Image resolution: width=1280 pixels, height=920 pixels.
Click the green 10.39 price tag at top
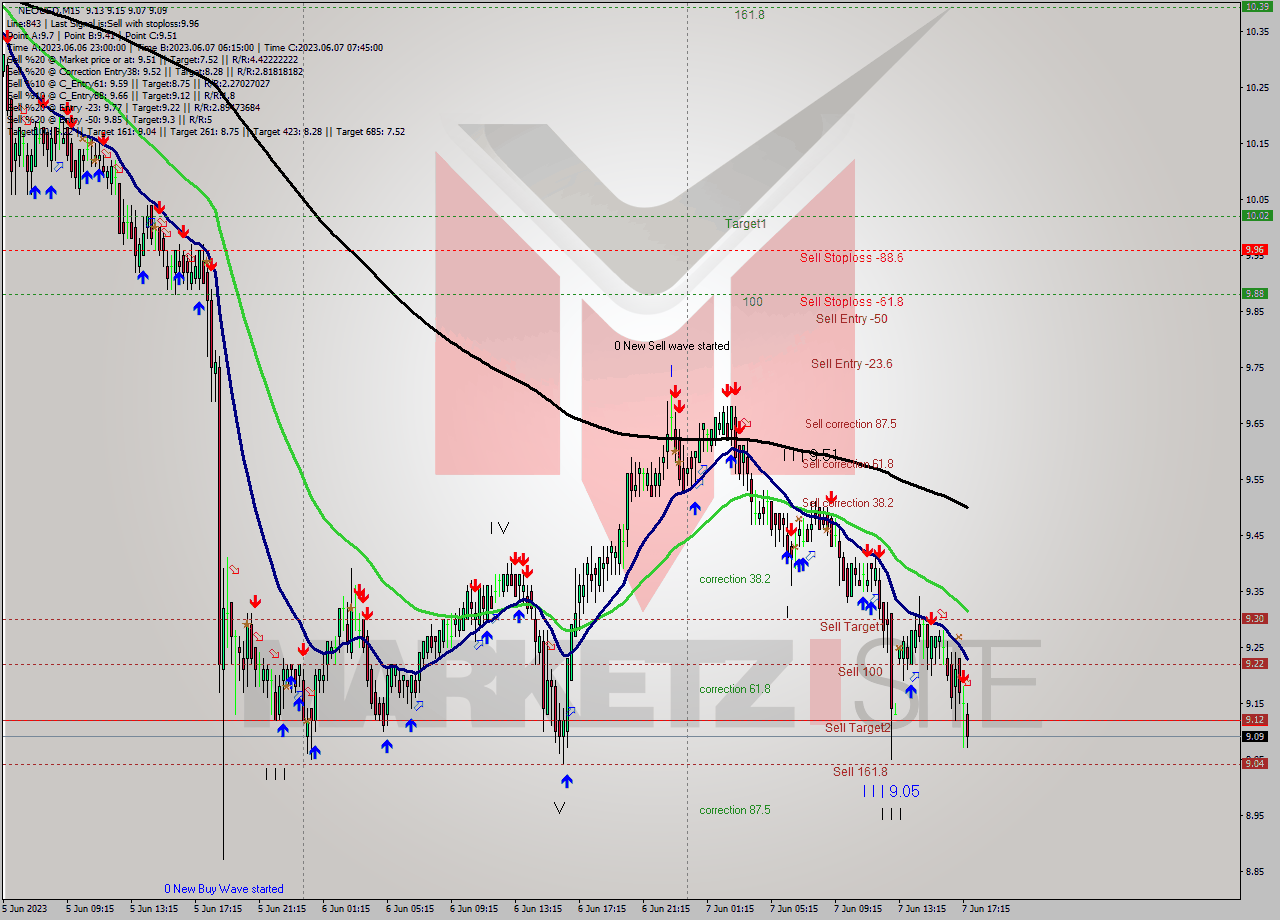click(1257, 6)
